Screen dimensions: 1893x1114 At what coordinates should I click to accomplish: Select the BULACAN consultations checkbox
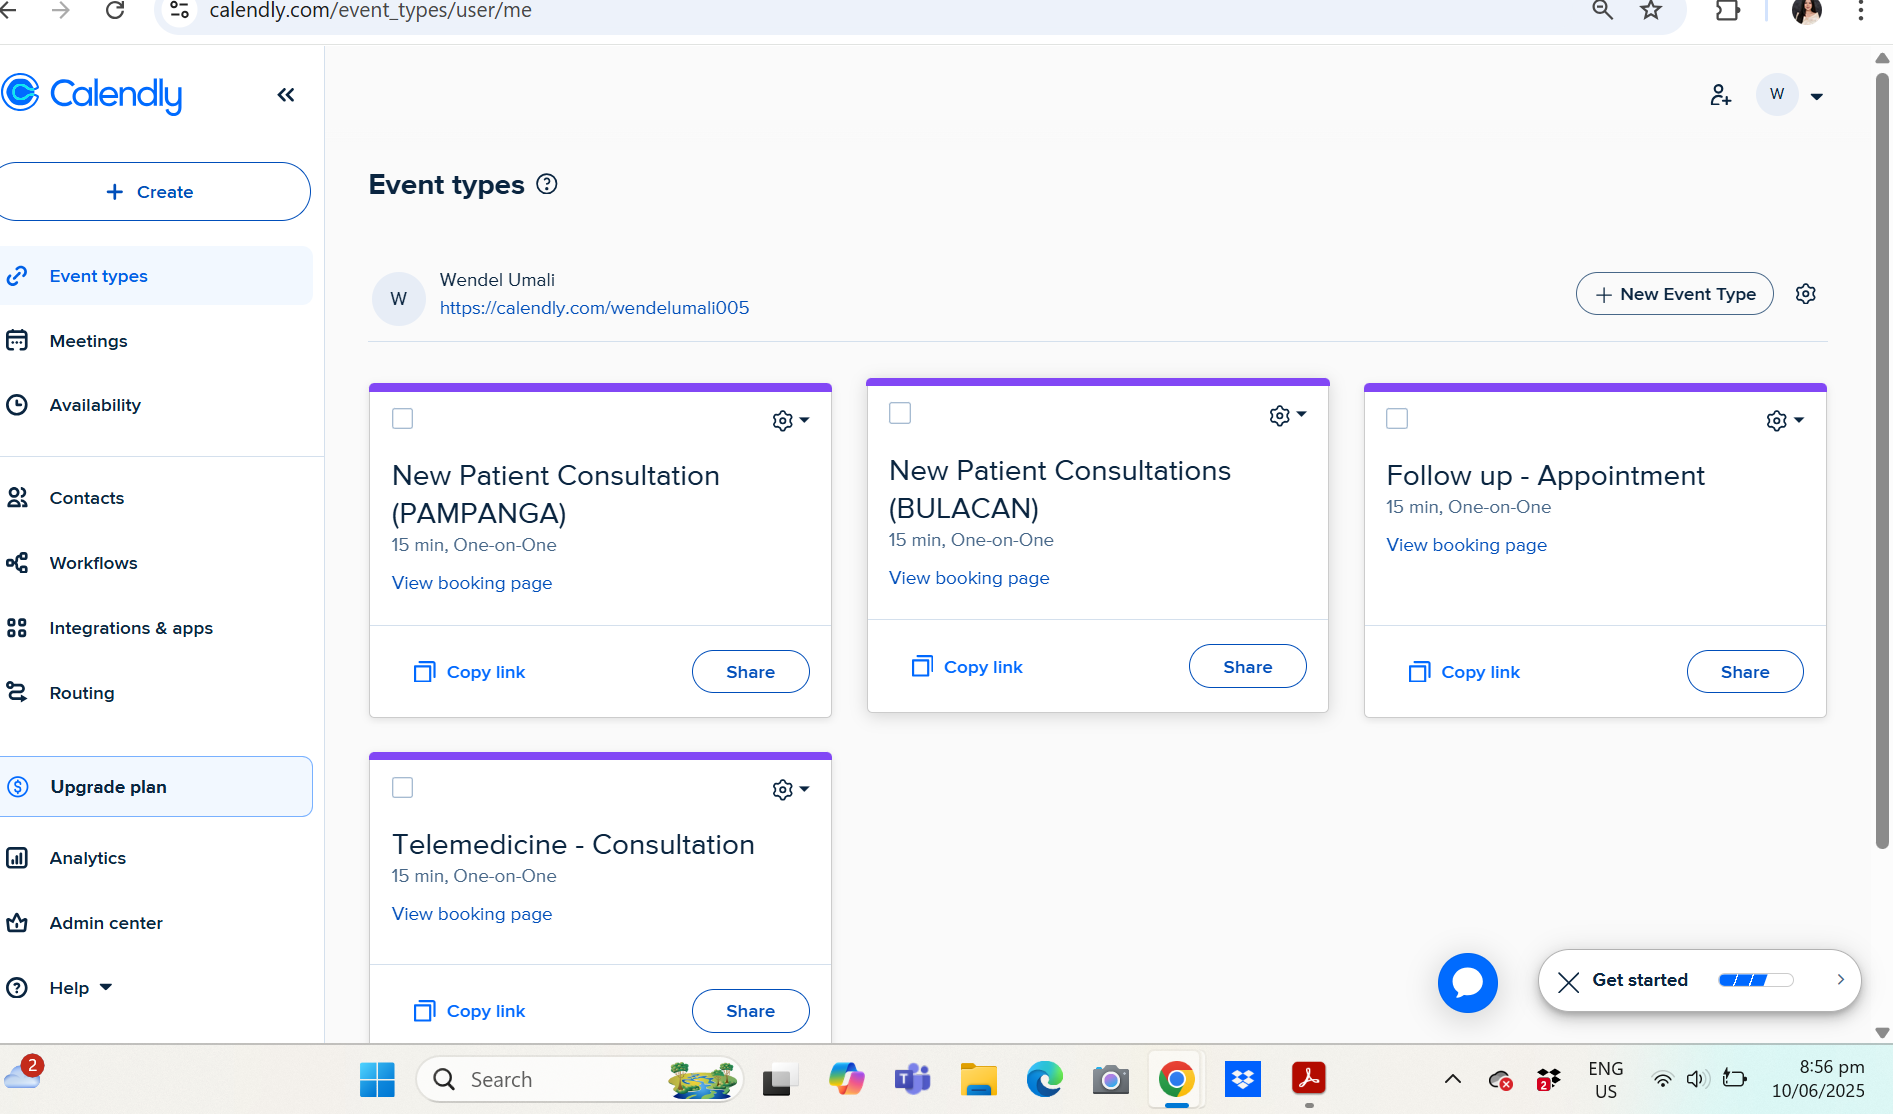(900, 413)
